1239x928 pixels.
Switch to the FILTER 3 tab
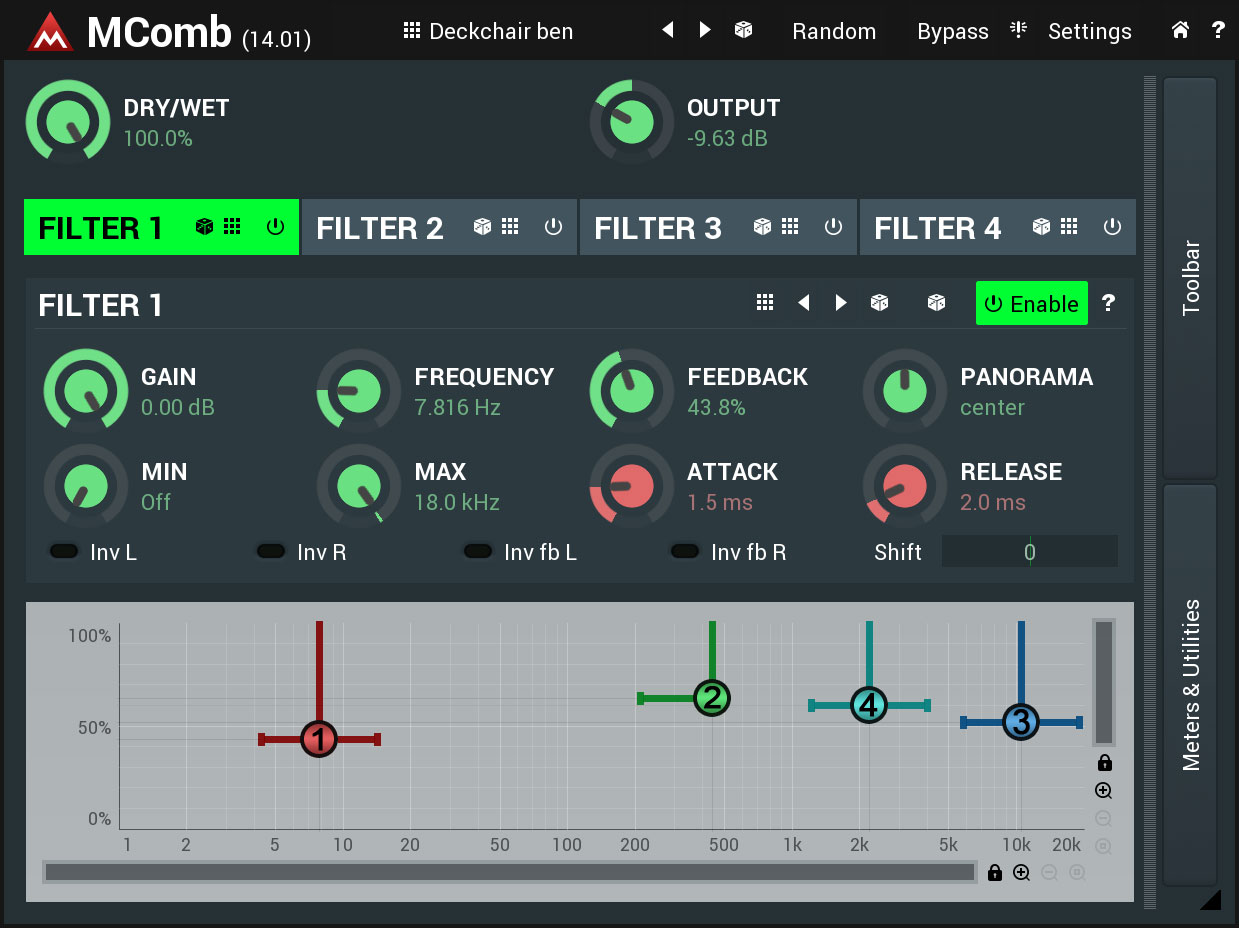(659, 227)
